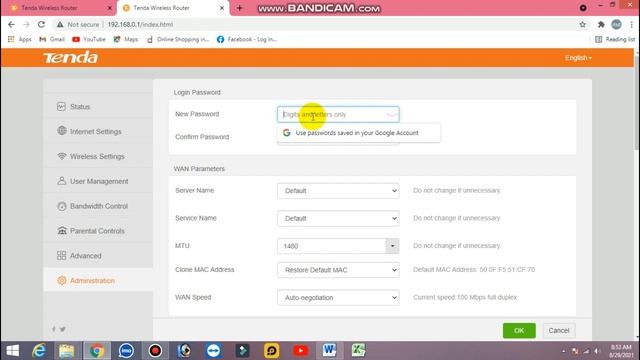
Task: Click the Facebook icon in sidebar footer
Action: tap(54, 329)
